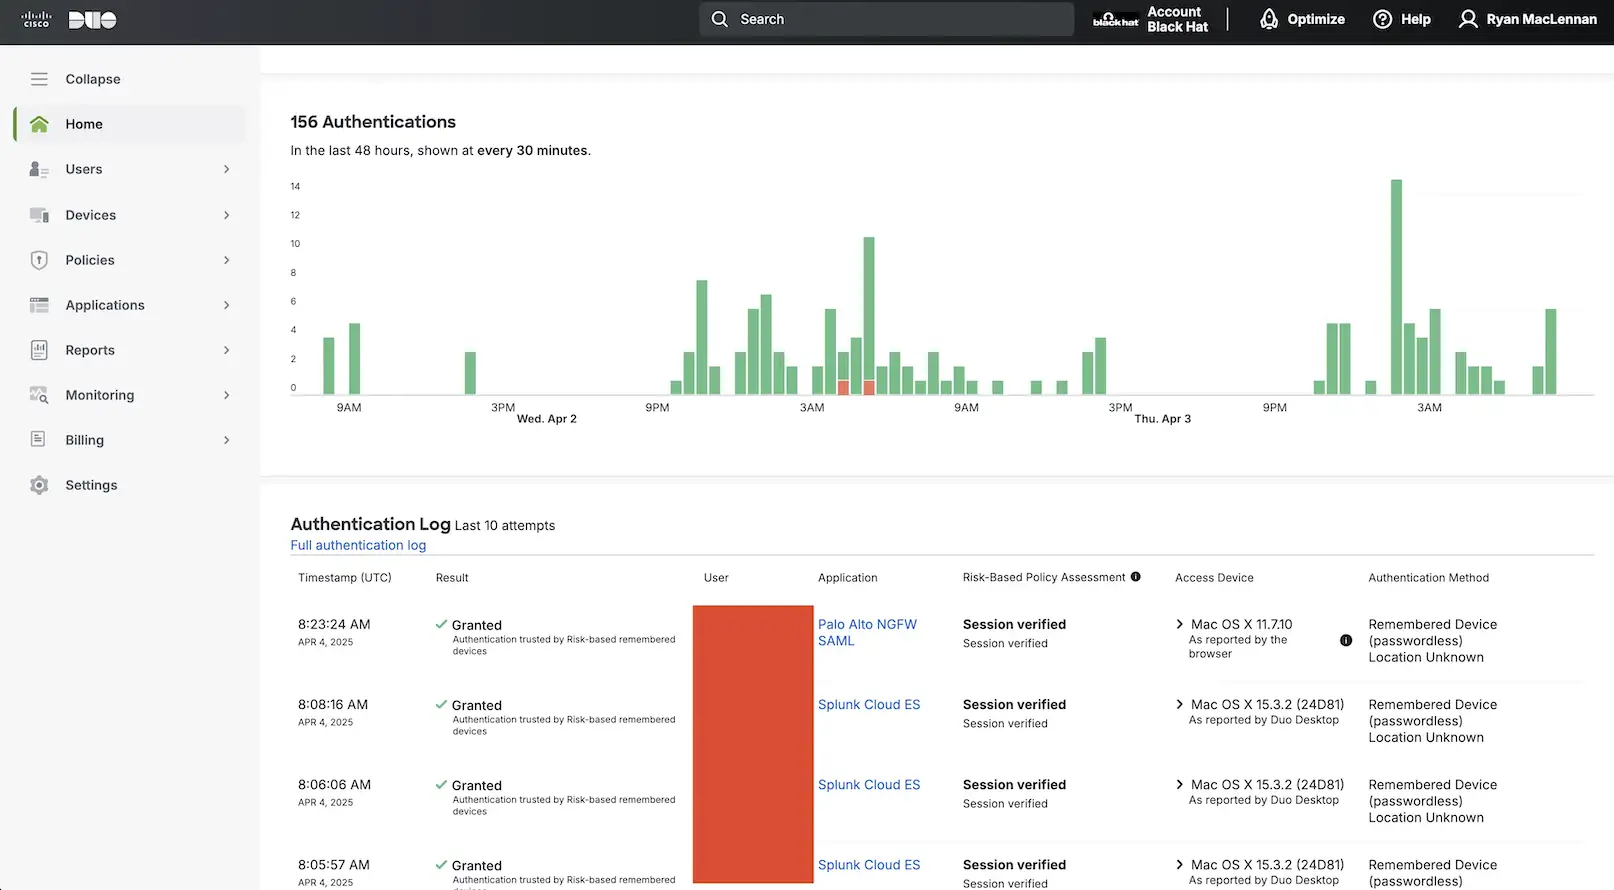Click the Duo logo in header
The image size is (1614, 890).
(92, 20)
